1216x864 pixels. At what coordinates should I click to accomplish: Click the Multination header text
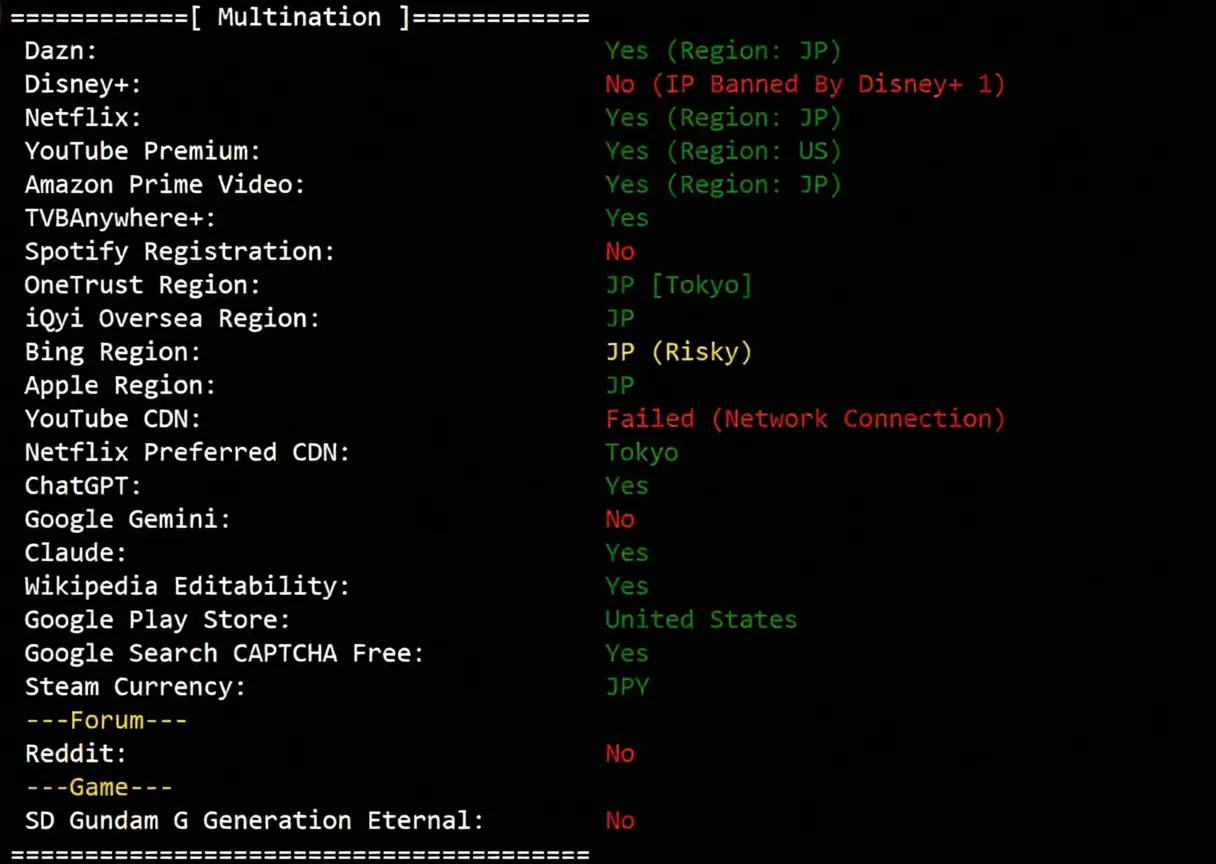coord(300,17)
